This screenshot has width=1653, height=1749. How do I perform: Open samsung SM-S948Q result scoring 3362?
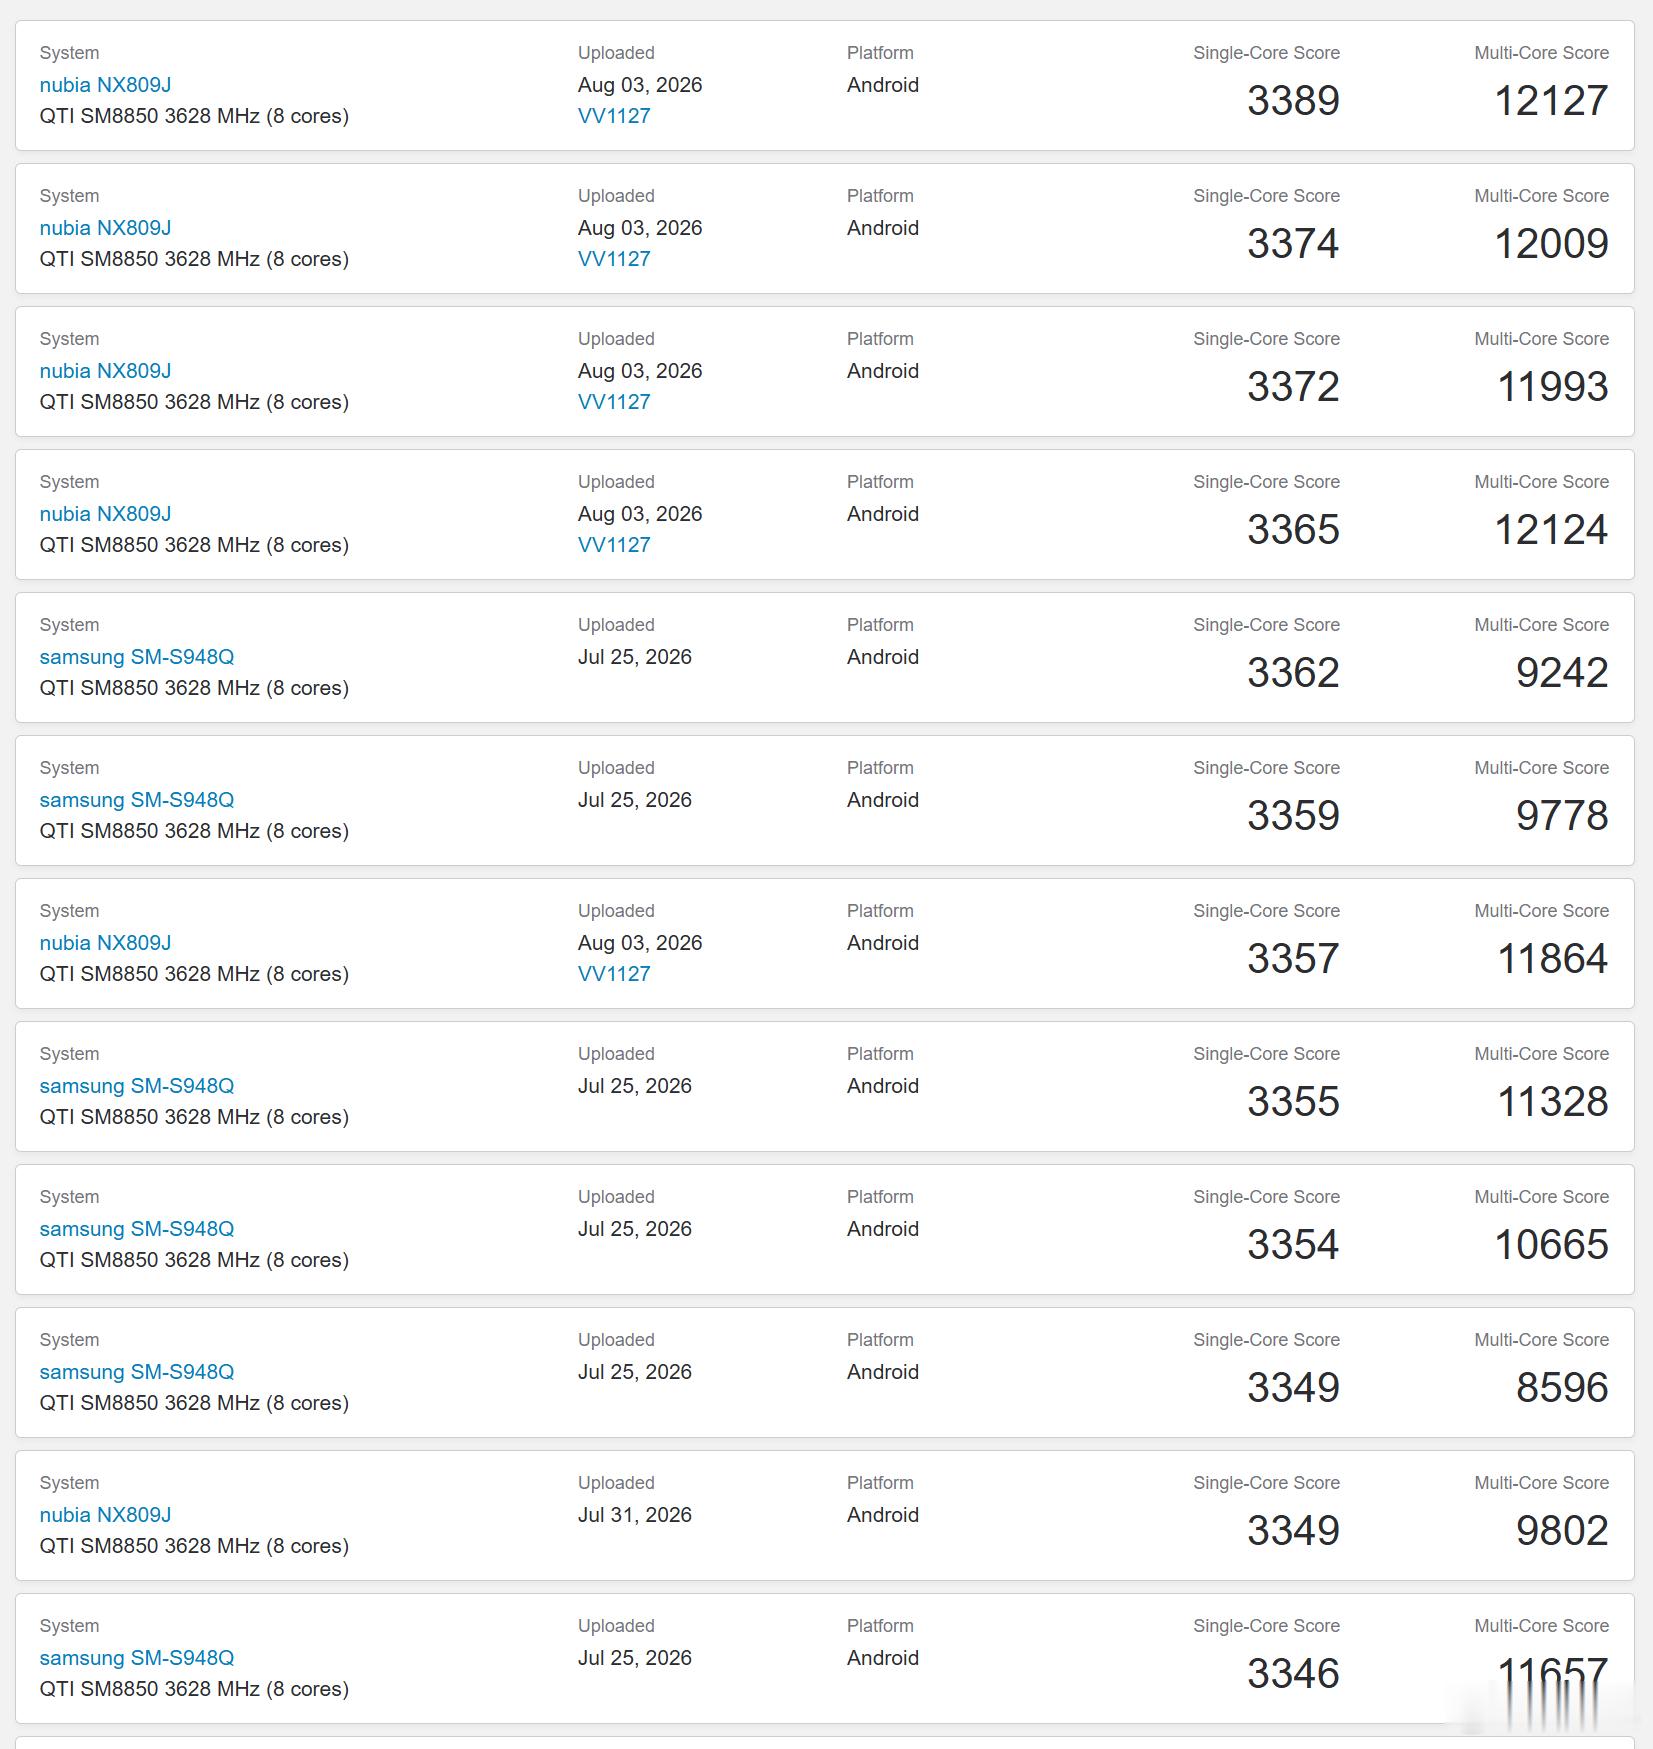tap(137, 657)
